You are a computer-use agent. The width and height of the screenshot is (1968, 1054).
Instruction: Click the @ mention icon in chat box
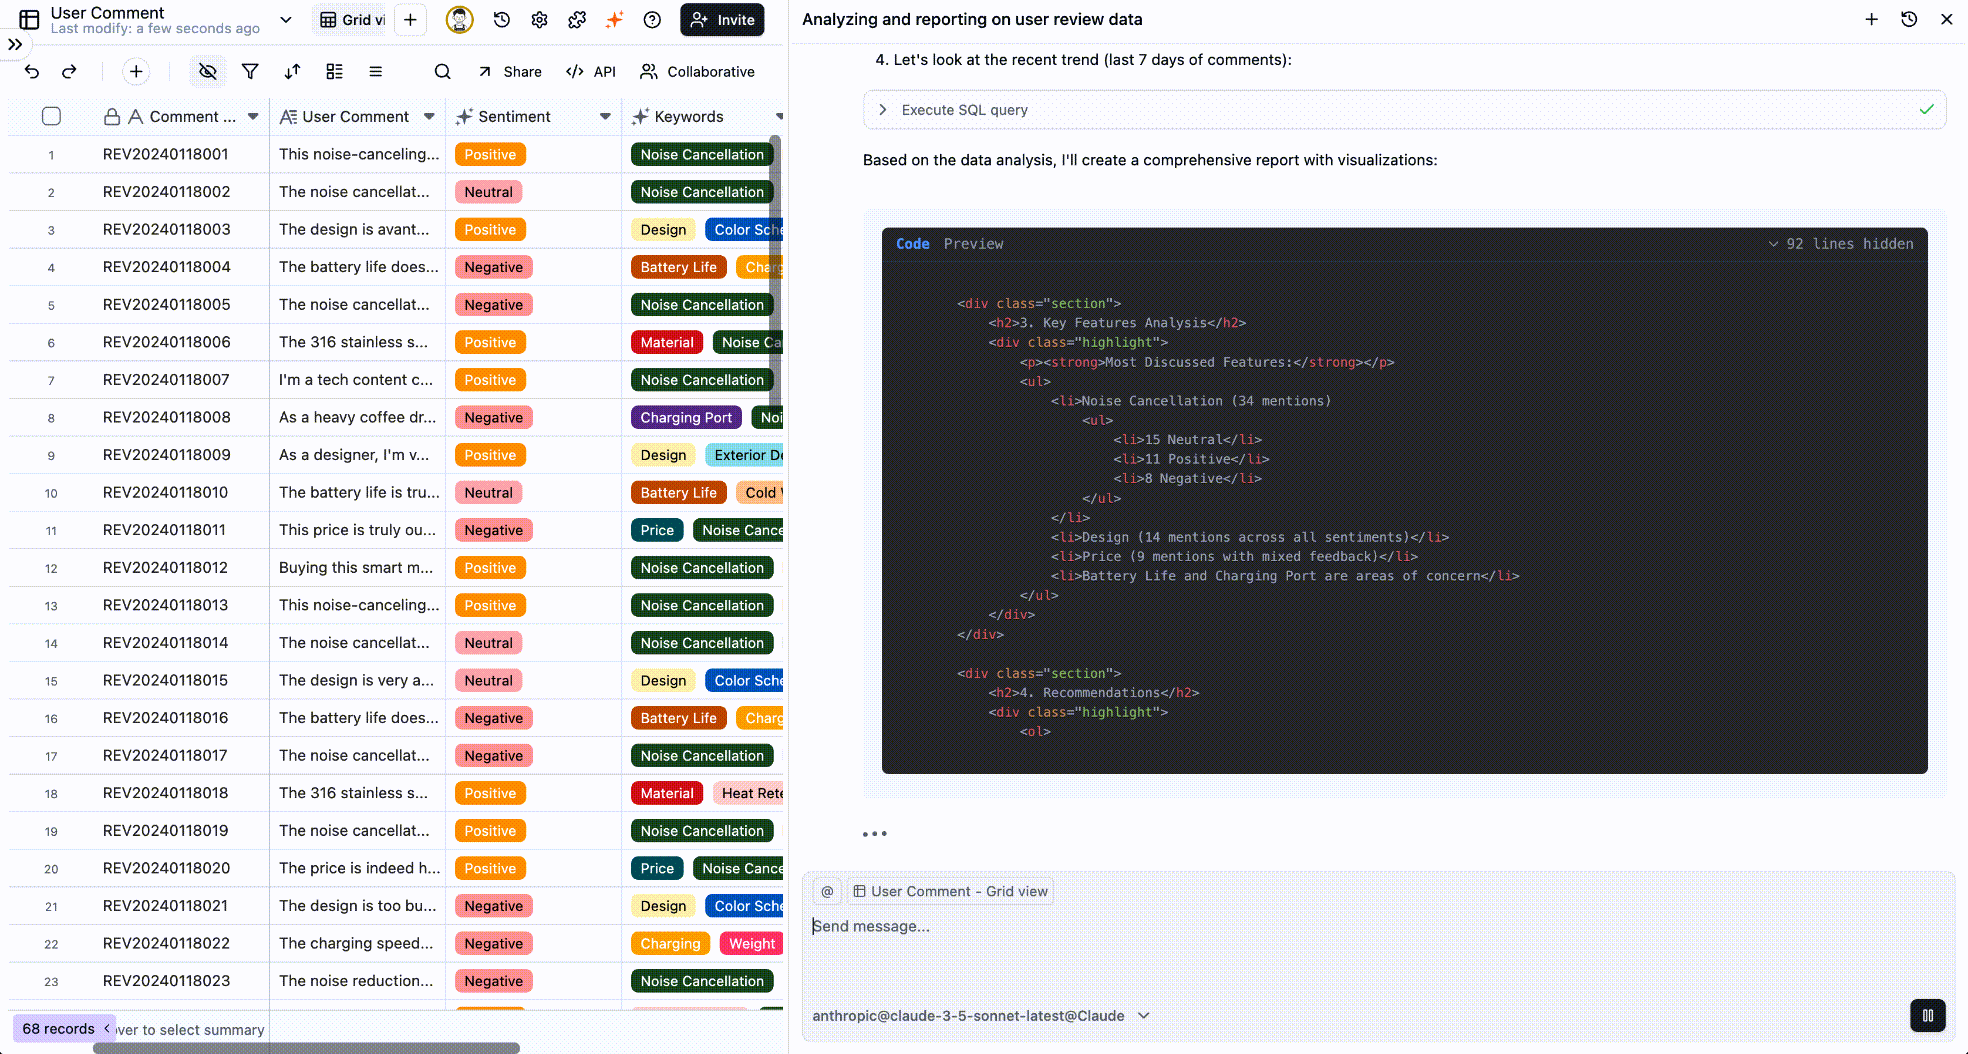point(827,891)
